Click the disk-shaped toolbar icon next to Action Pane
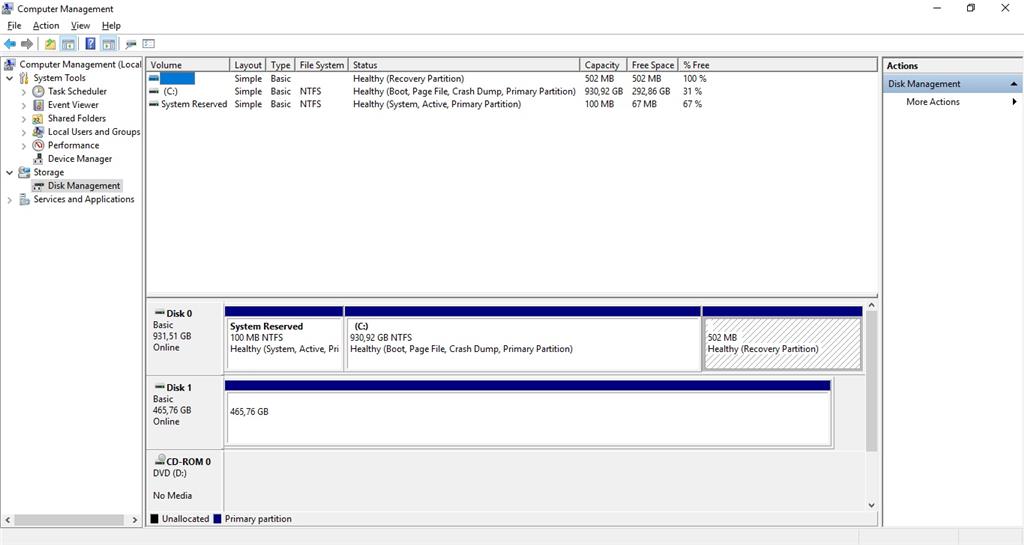 click(x=131, y=44)
